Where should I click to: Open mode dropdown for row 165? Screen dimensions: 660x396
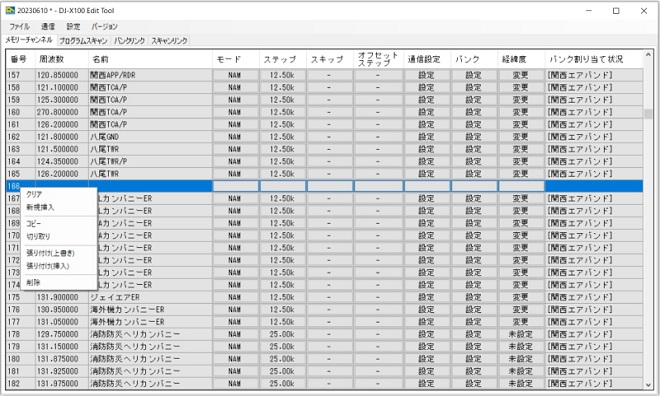235,174
